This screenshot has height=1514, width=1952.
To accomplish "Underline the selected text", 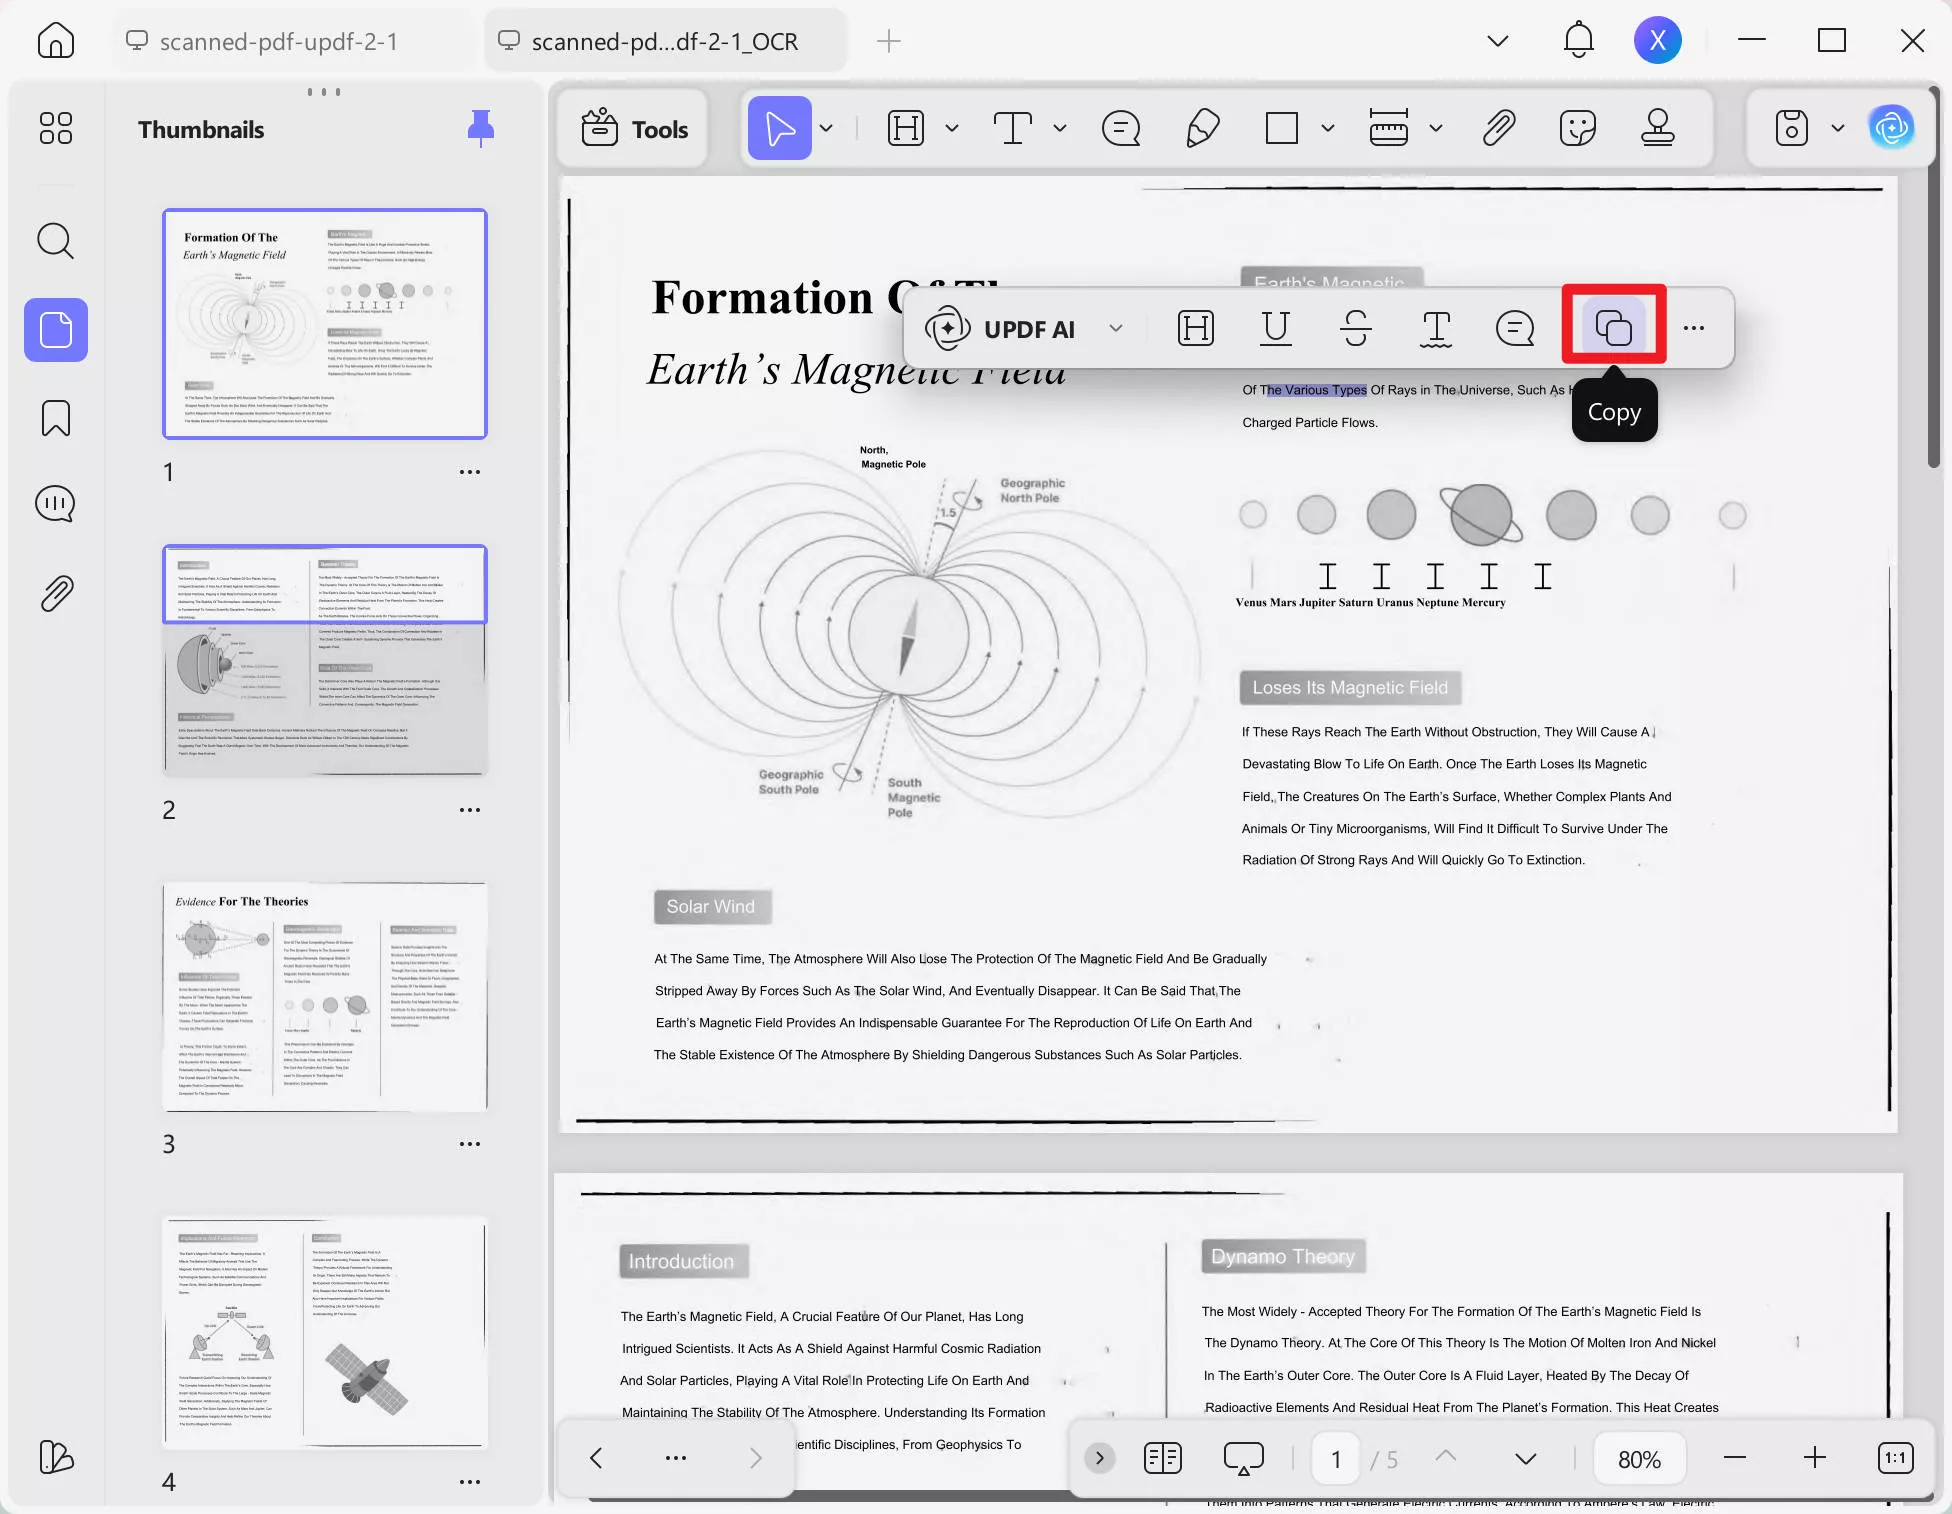I will (1275, 328).
